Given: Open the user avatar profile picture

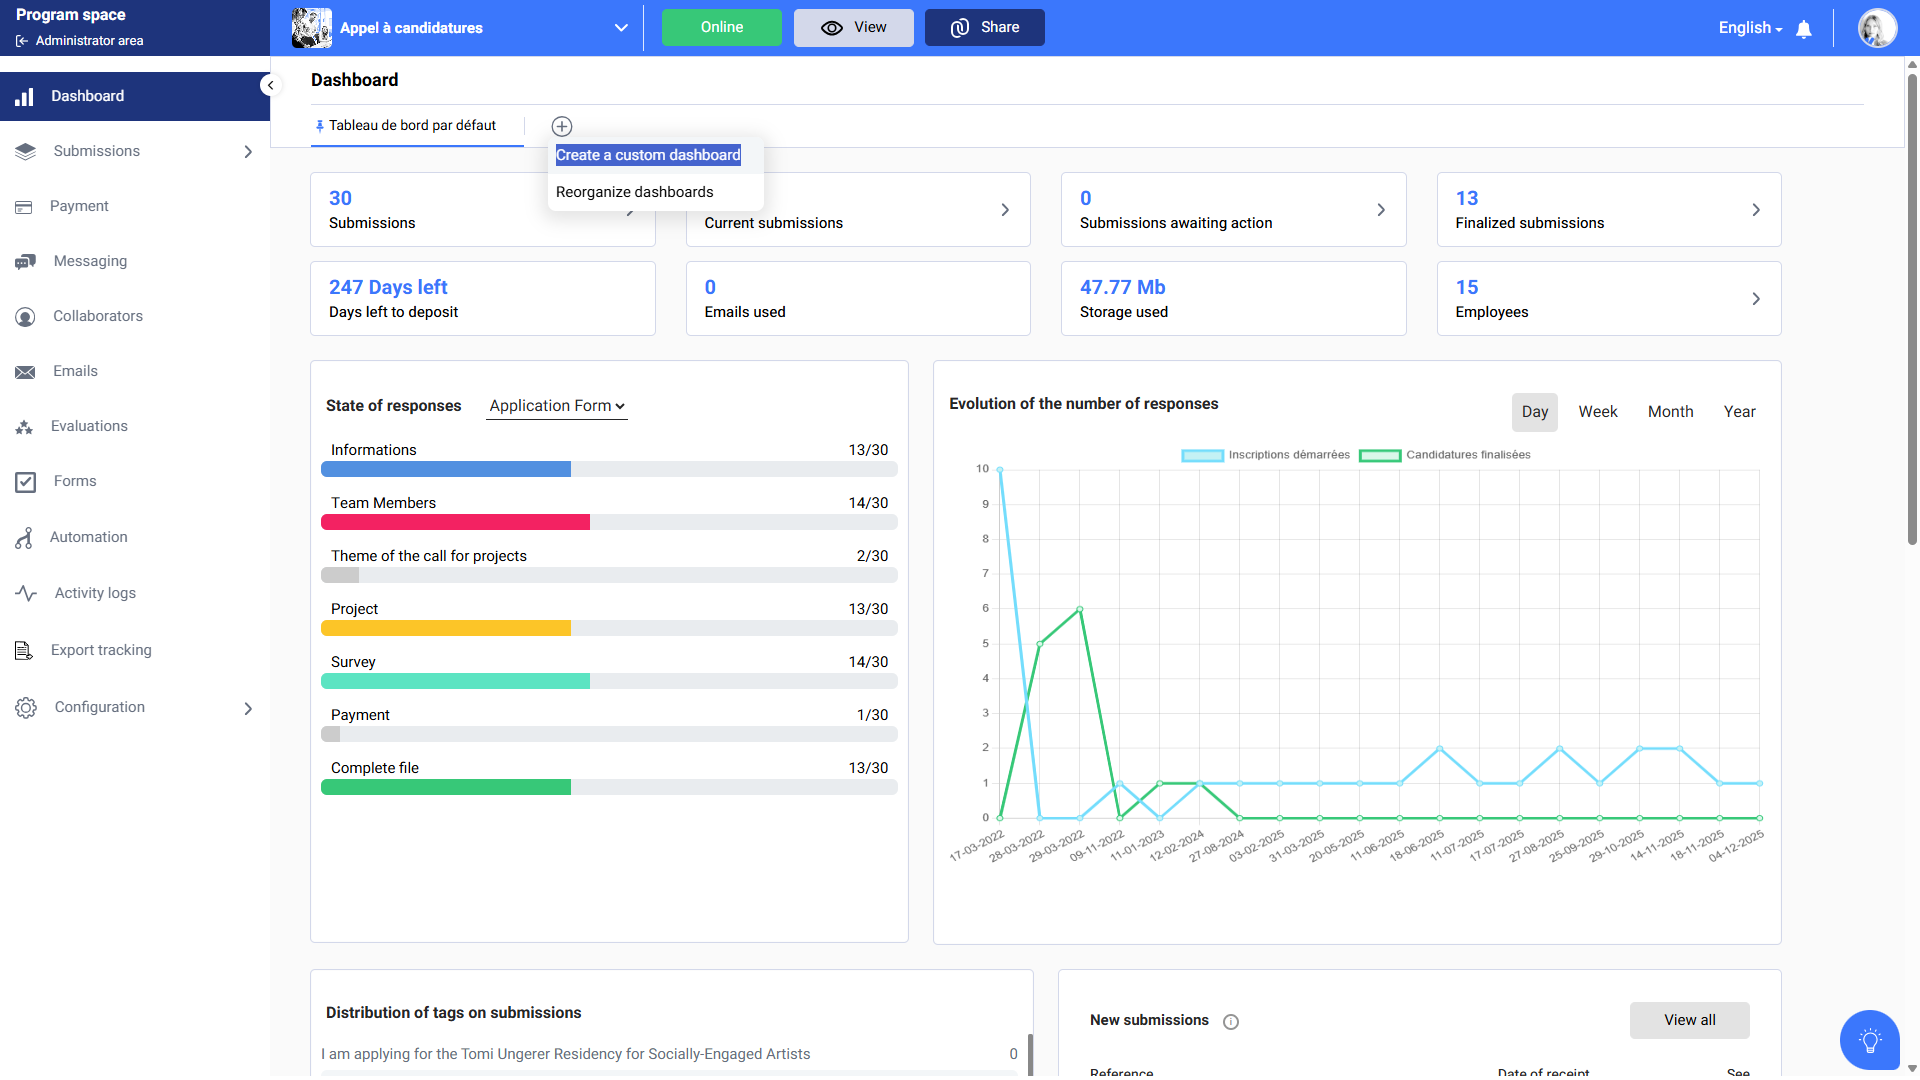Looking at the screenshot, I should click(1877, 28).
